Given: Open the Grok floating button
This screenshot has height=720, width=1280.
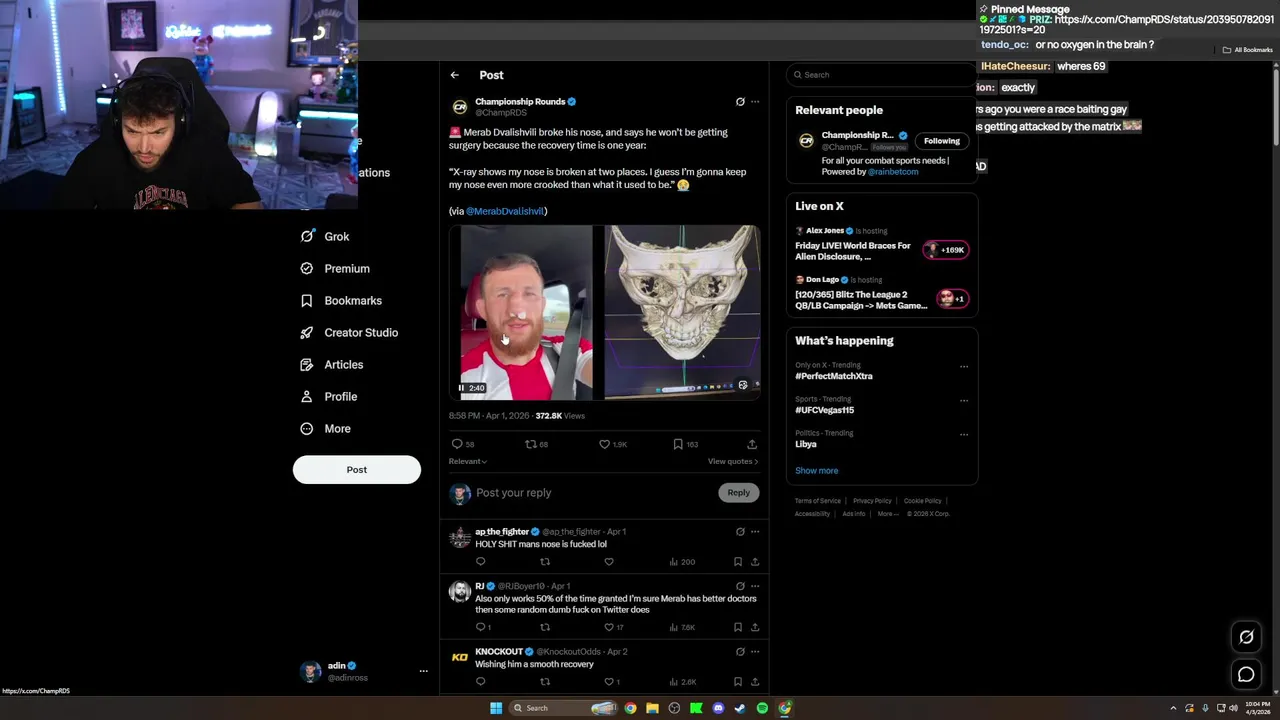Looking at the screenshot, I should (x=1246, y=637).
